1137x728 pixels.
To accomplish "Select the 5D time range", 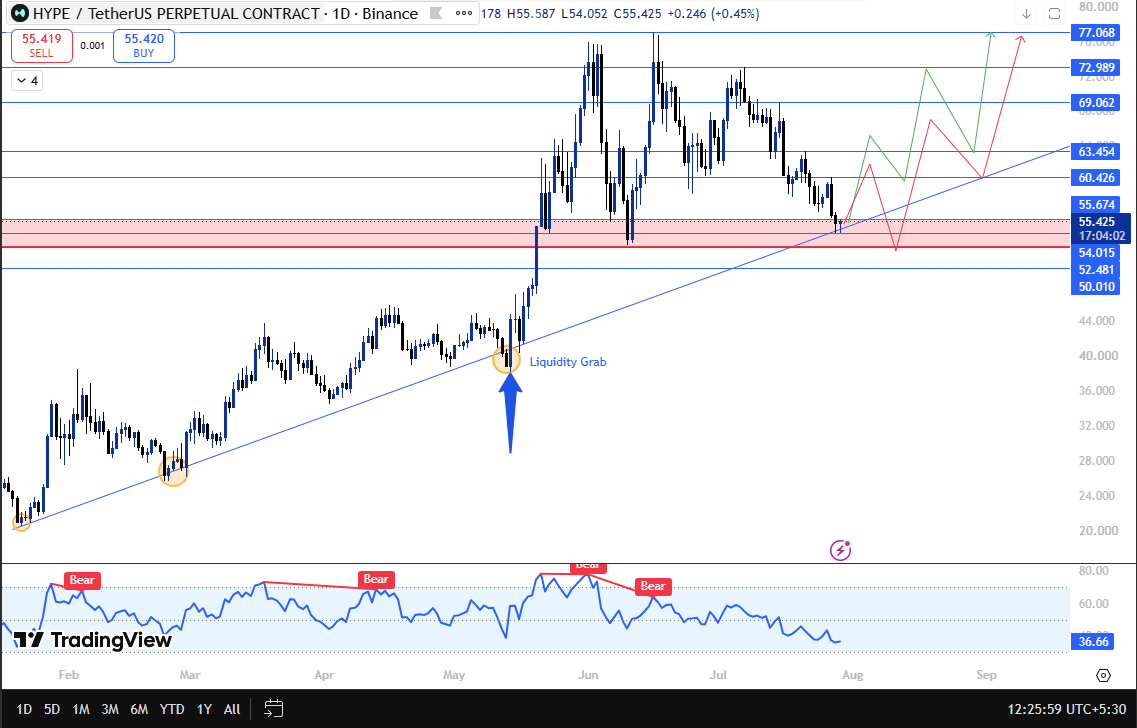I will (52, 709).
